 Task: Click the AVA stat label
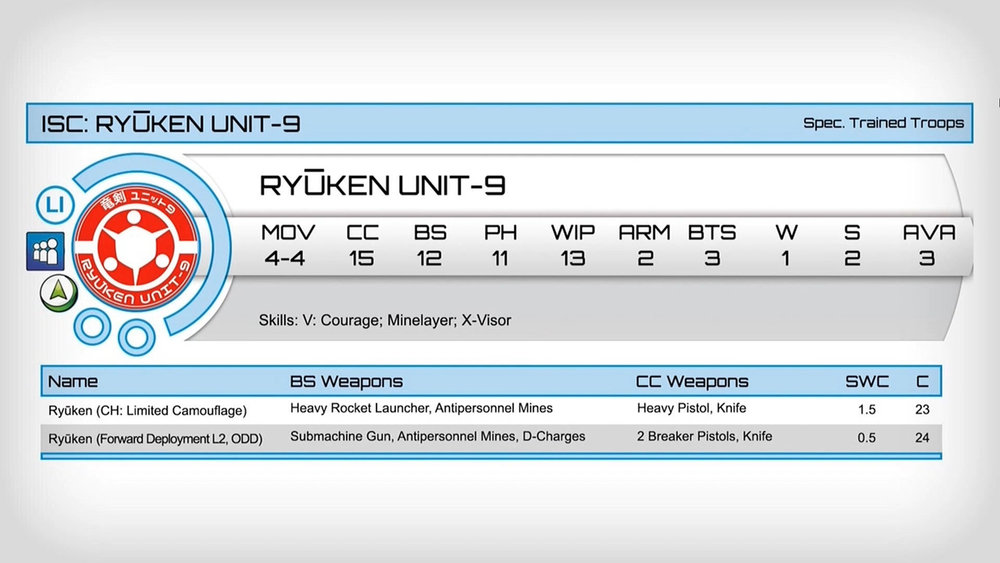[929, 233]
